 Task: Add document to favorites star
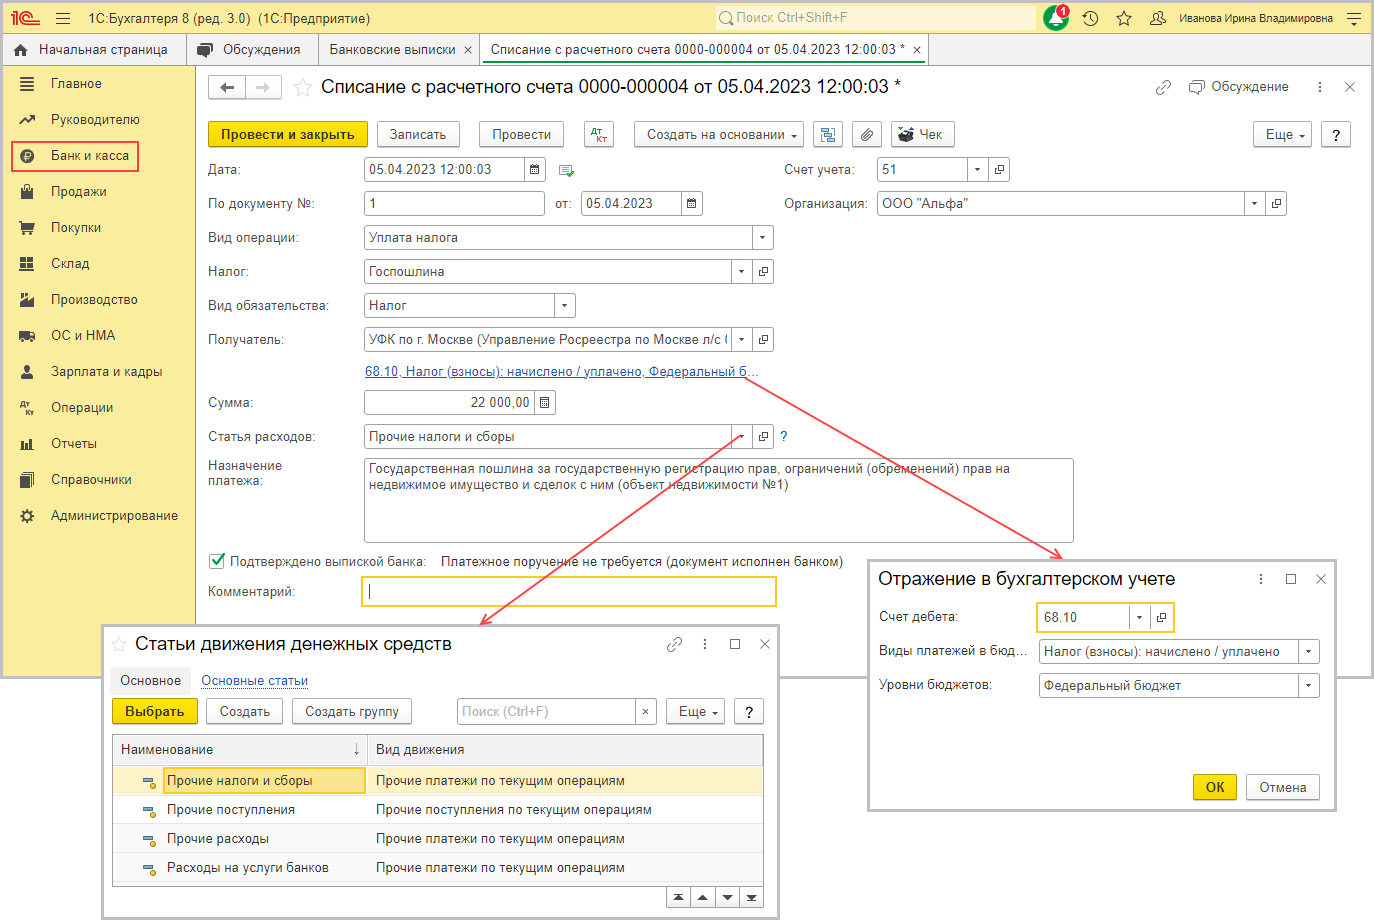coord(303,88)
